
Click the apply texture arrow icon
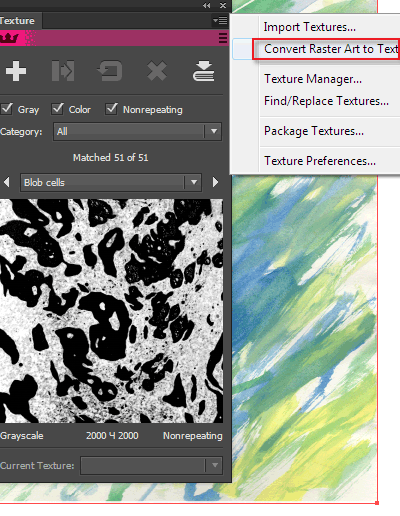coord(63,71)
